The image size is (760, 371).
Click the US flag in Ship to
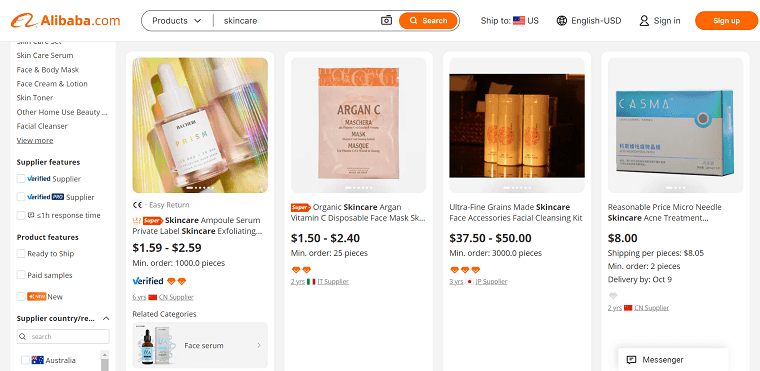[519, 20]
